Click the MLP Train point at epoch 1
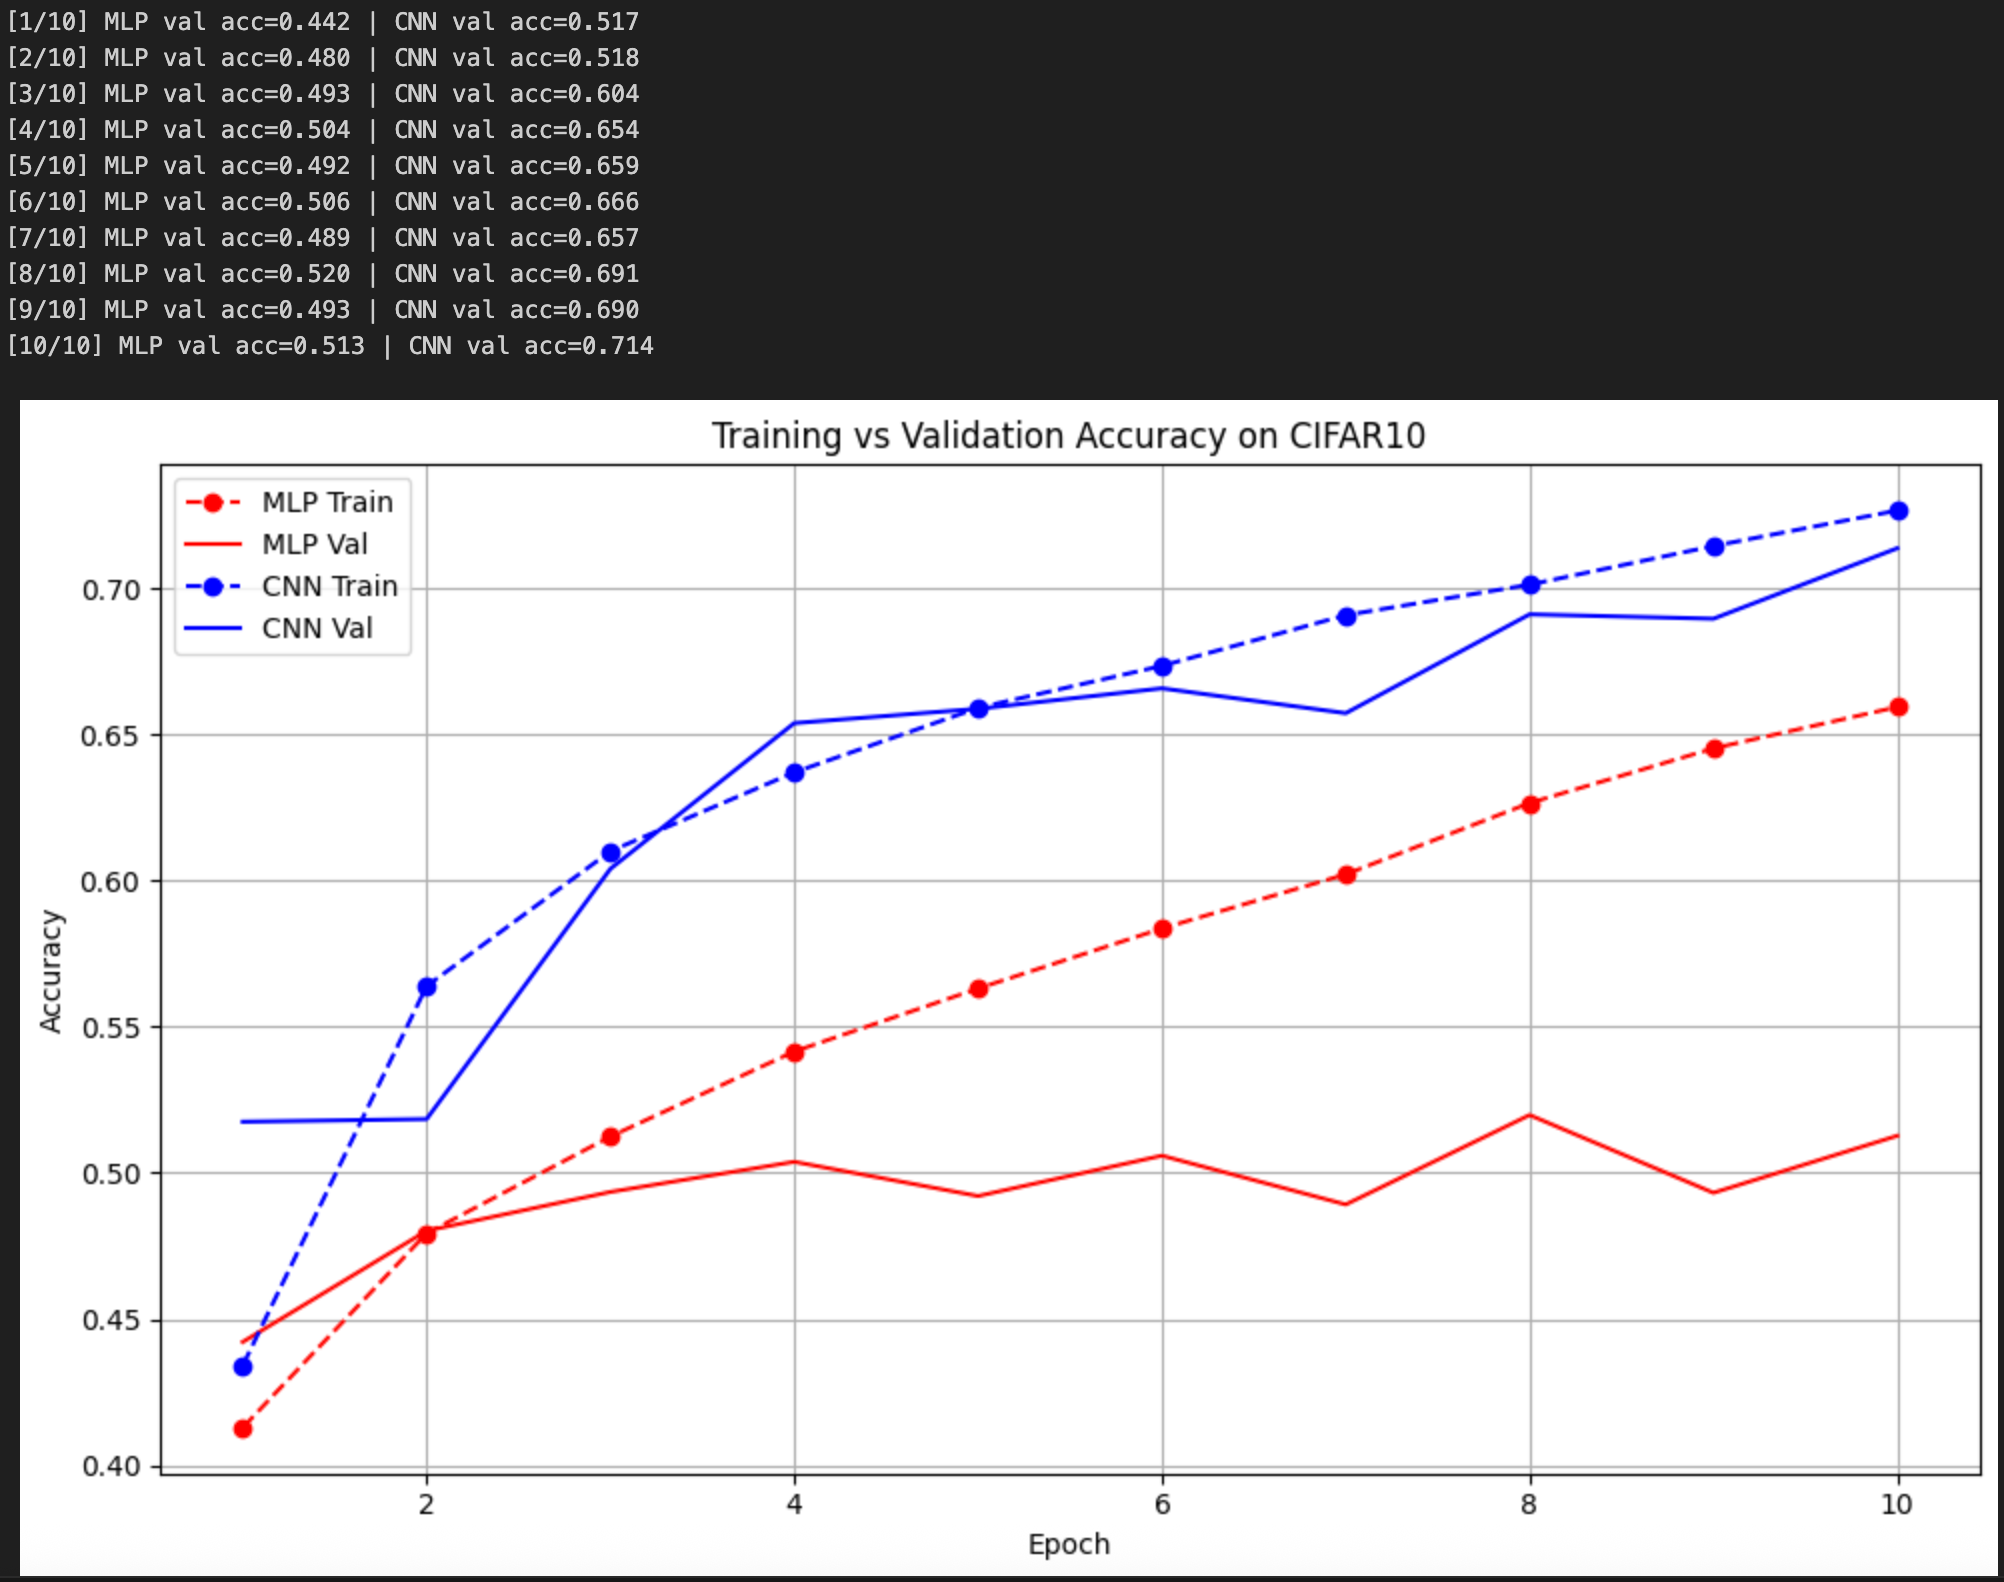The width and height of the screenshot is (2004, 1582). 243,1429
